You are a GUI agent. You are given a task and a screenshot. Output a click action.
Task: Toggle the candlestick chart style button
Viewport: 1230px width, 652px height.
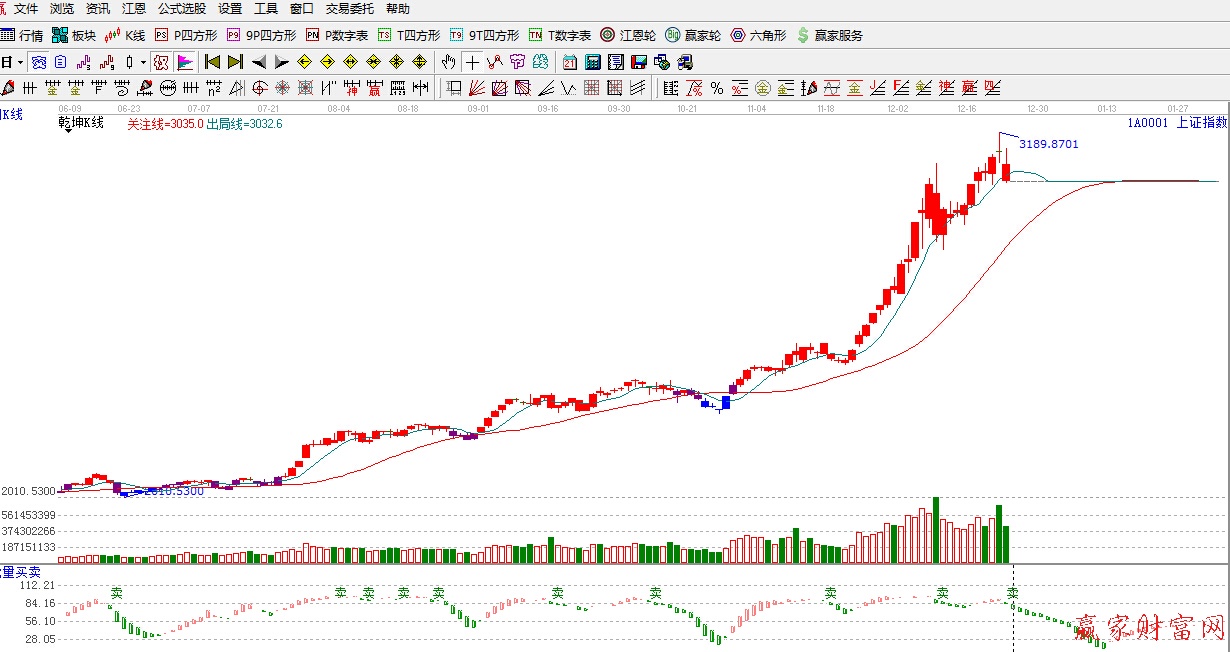click(x=128, y=62)
